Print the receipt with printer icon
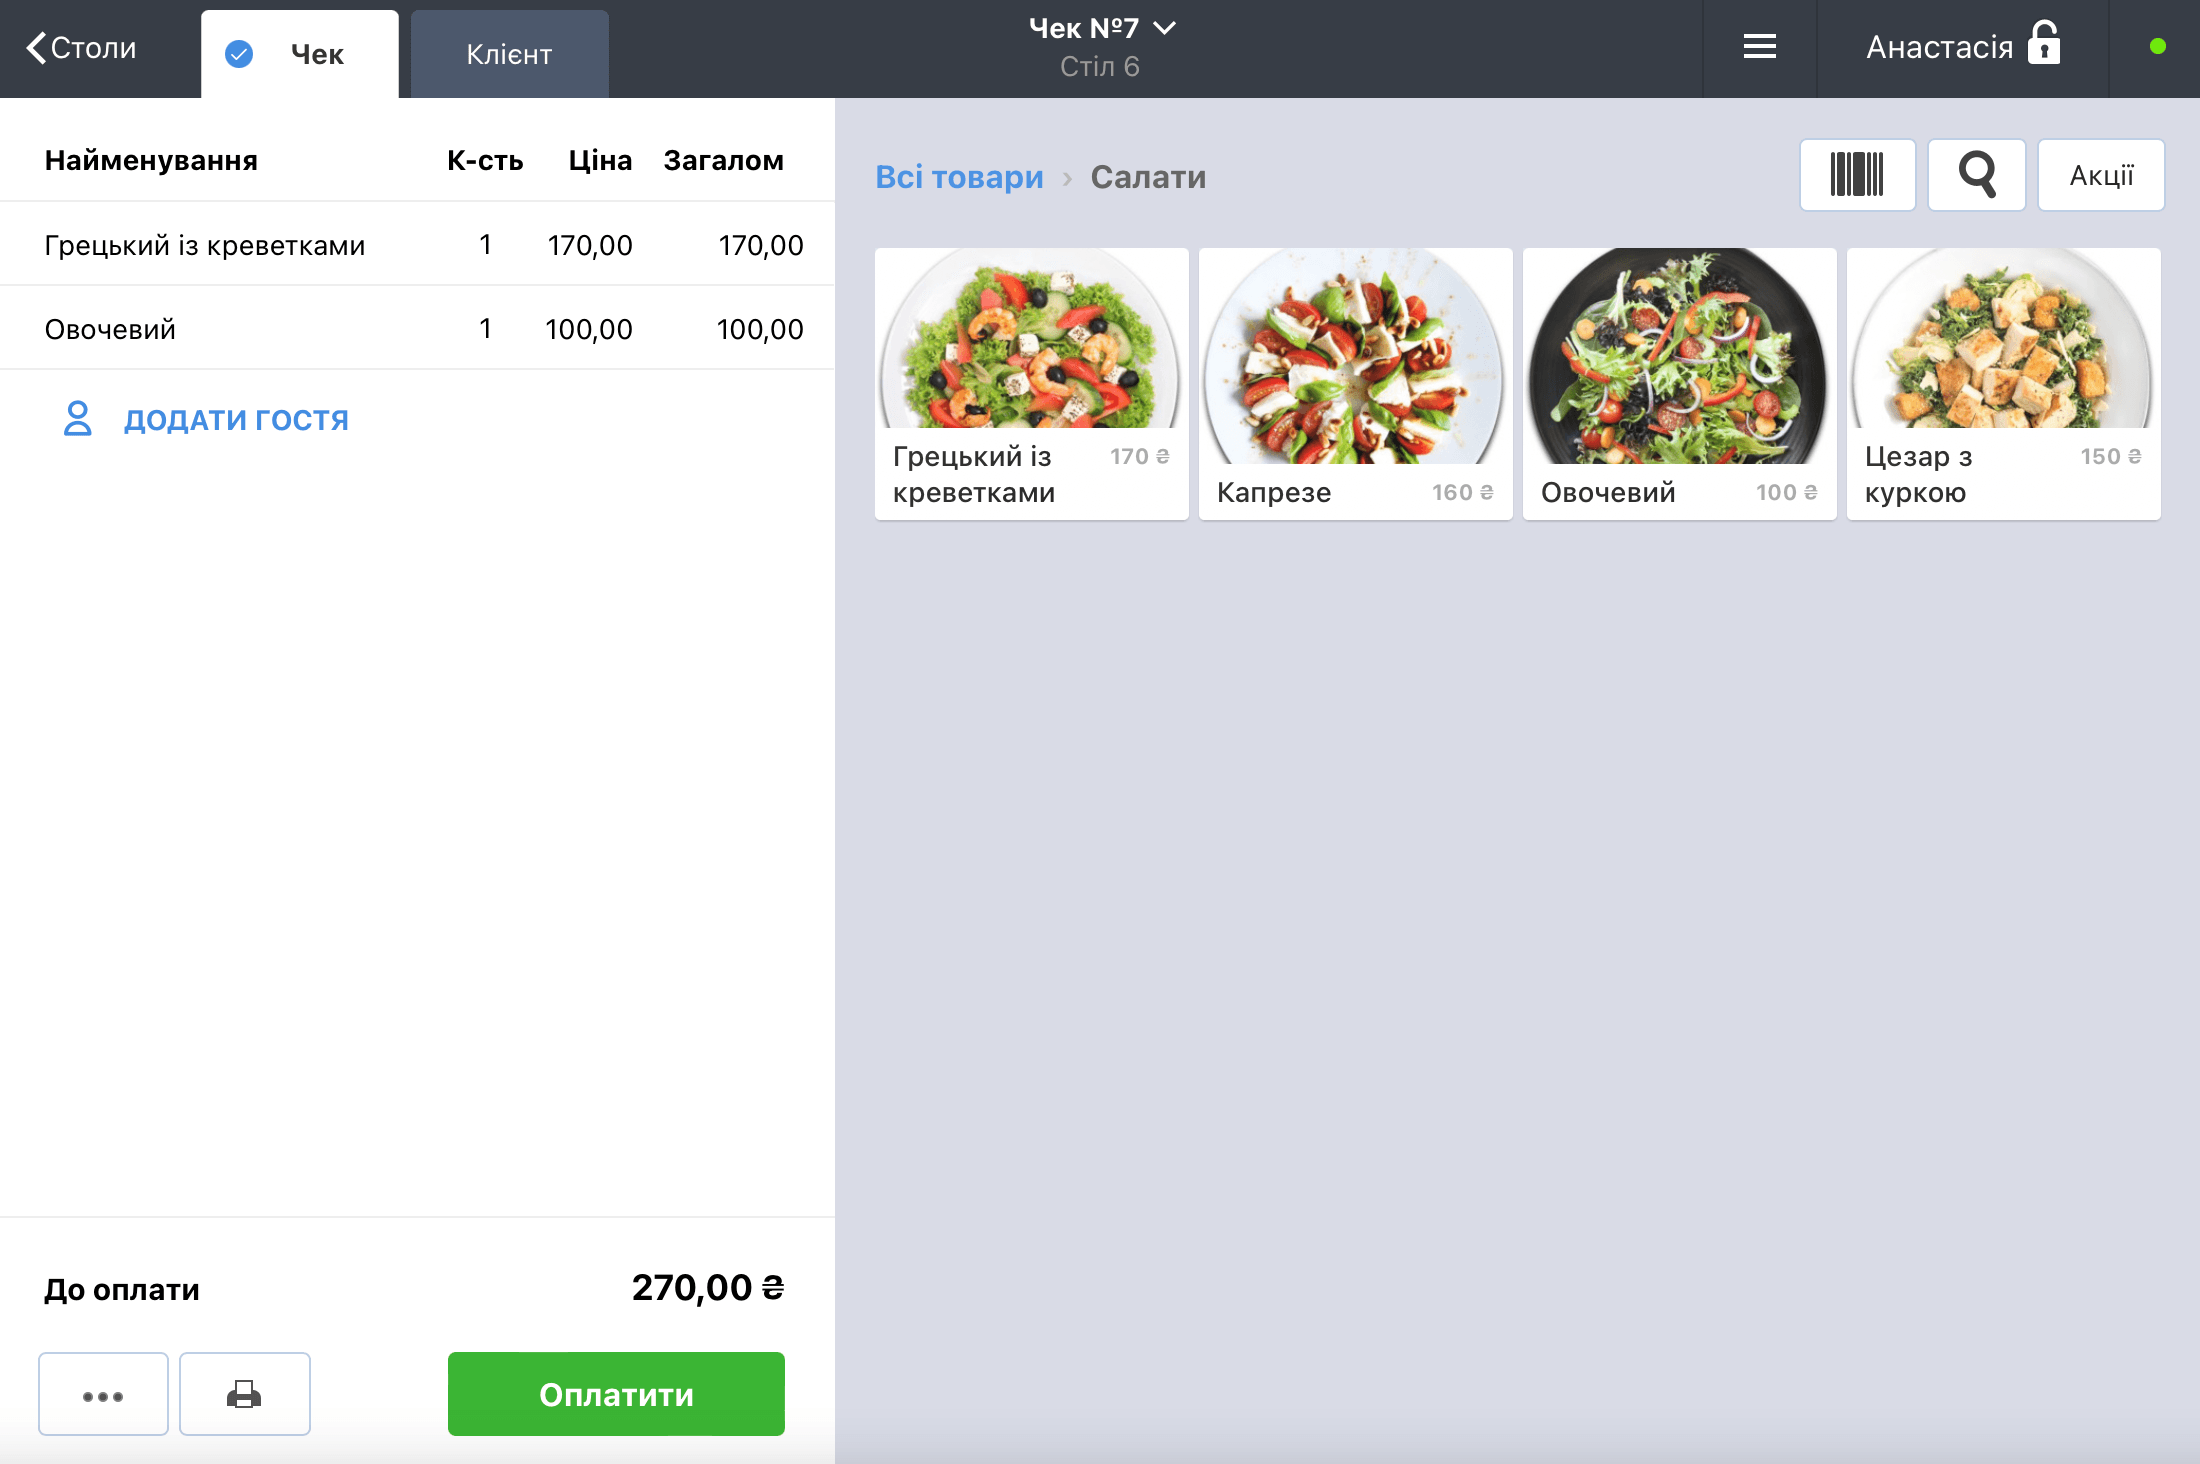 (x=244, y=1394)
